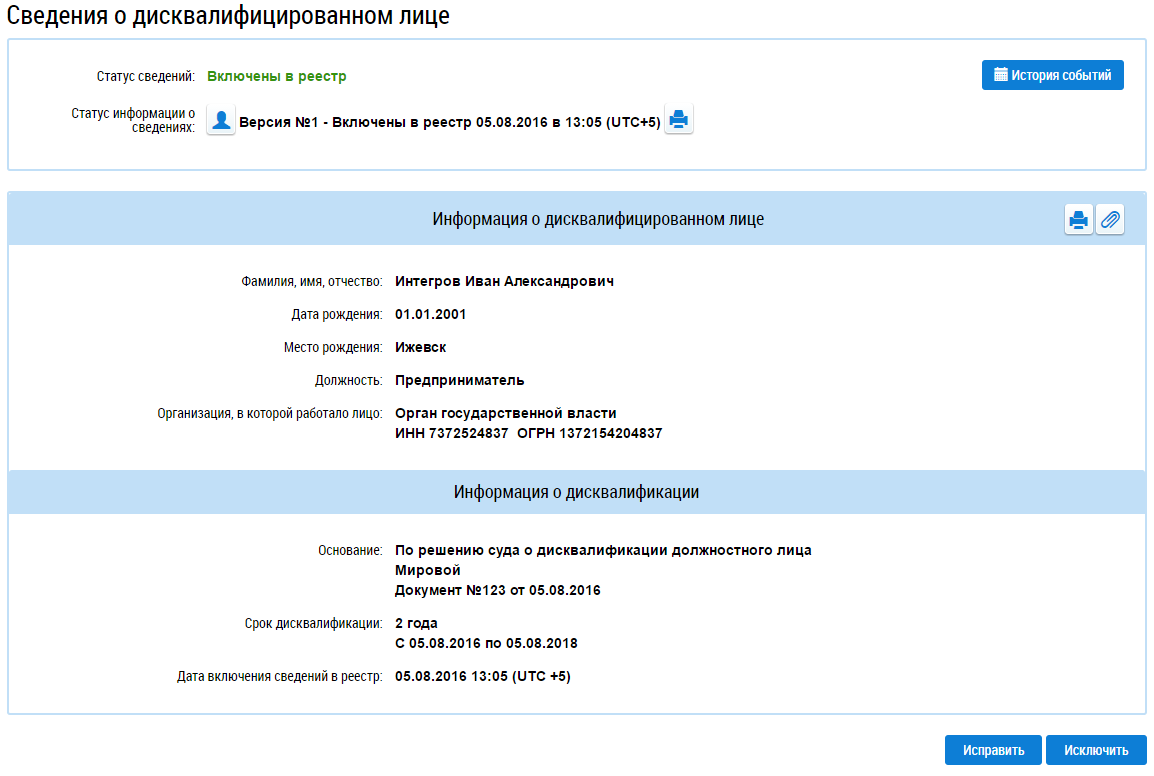The image size is (1154, 776).
Task: Select the registry date 05.08.2016 13:05 (UTC +5)
Action: point(483,677)
